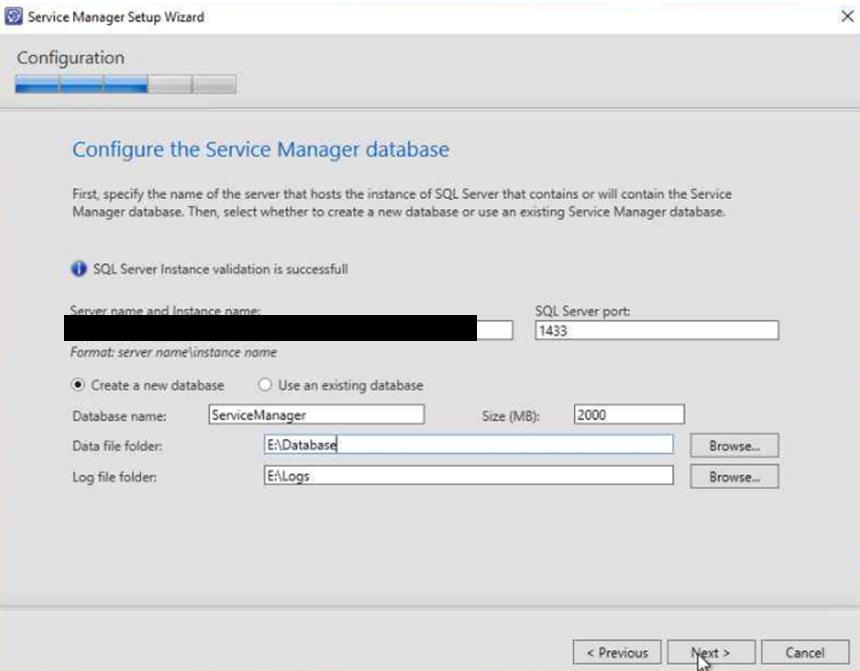Browse for the Log file folder

point(734,477)
